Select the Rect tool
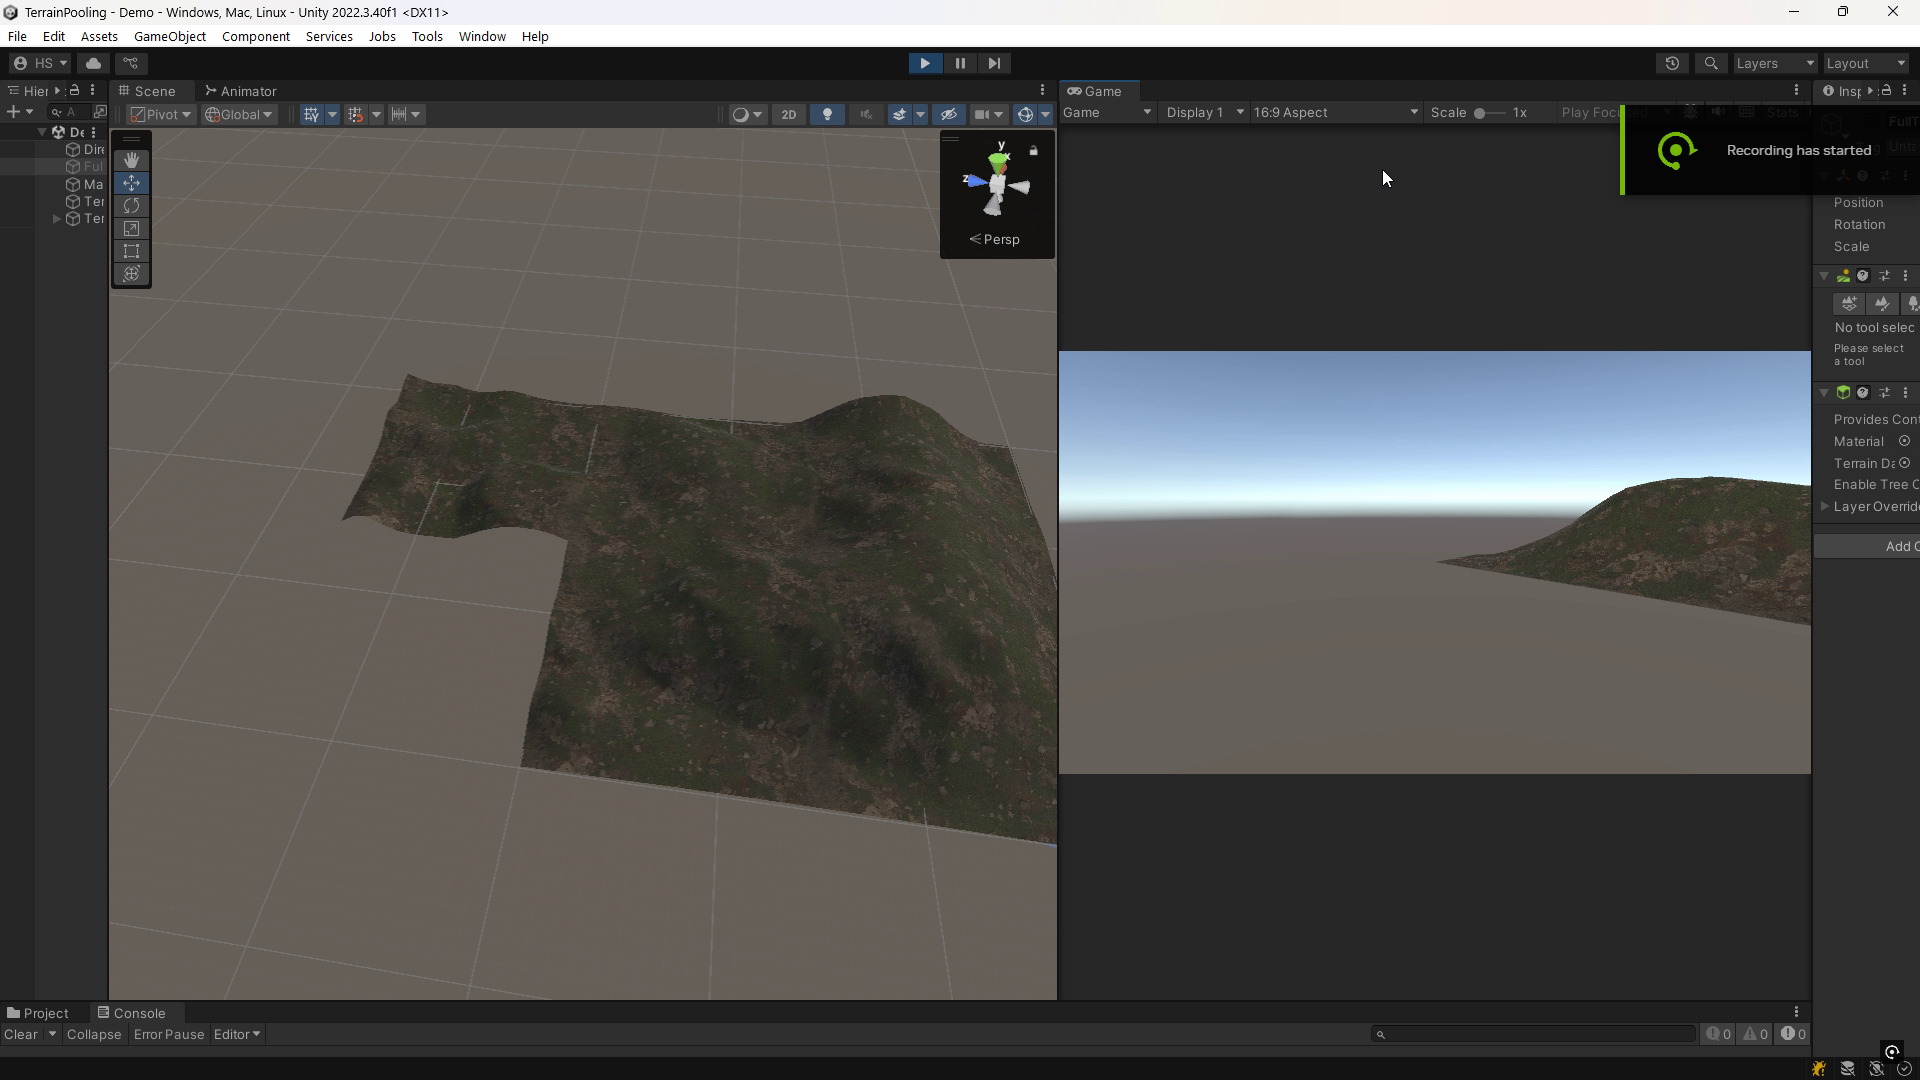 [x=131, y=252]
